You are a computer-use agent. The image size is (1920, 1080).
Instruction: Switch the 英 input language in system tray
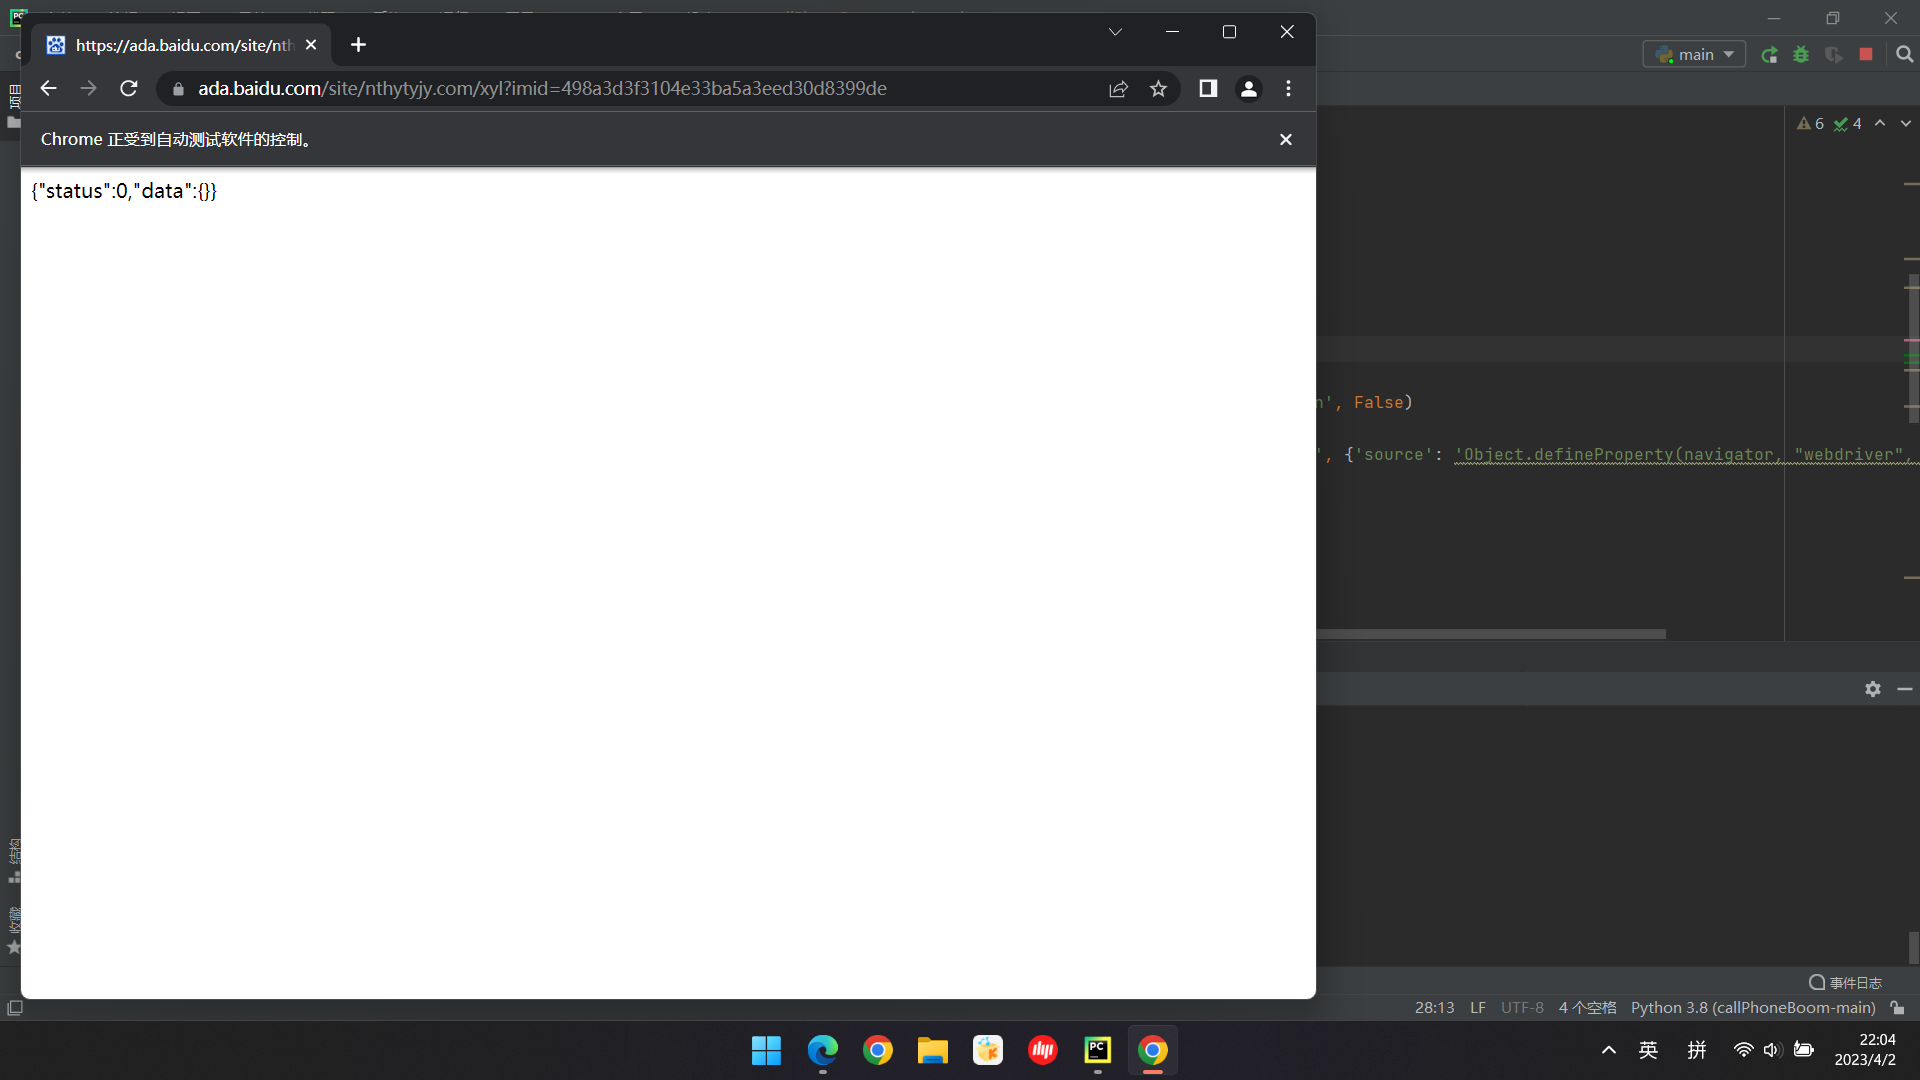[x=1648, y=1050]
